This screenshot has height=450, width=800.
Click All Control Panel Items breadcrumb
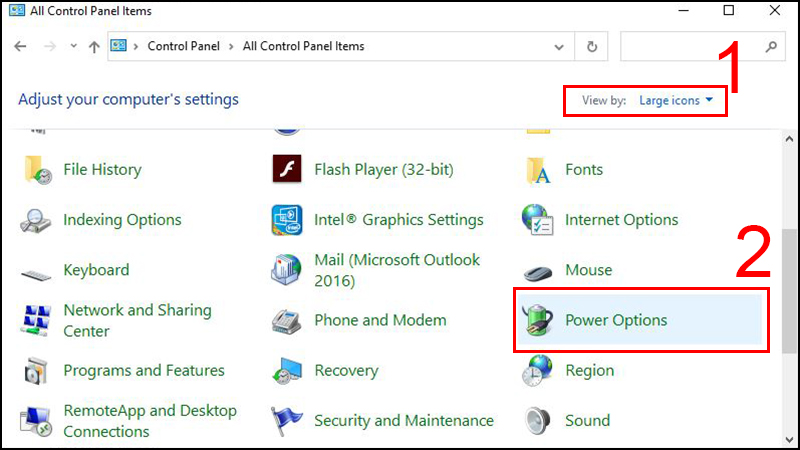click(304, 46)
